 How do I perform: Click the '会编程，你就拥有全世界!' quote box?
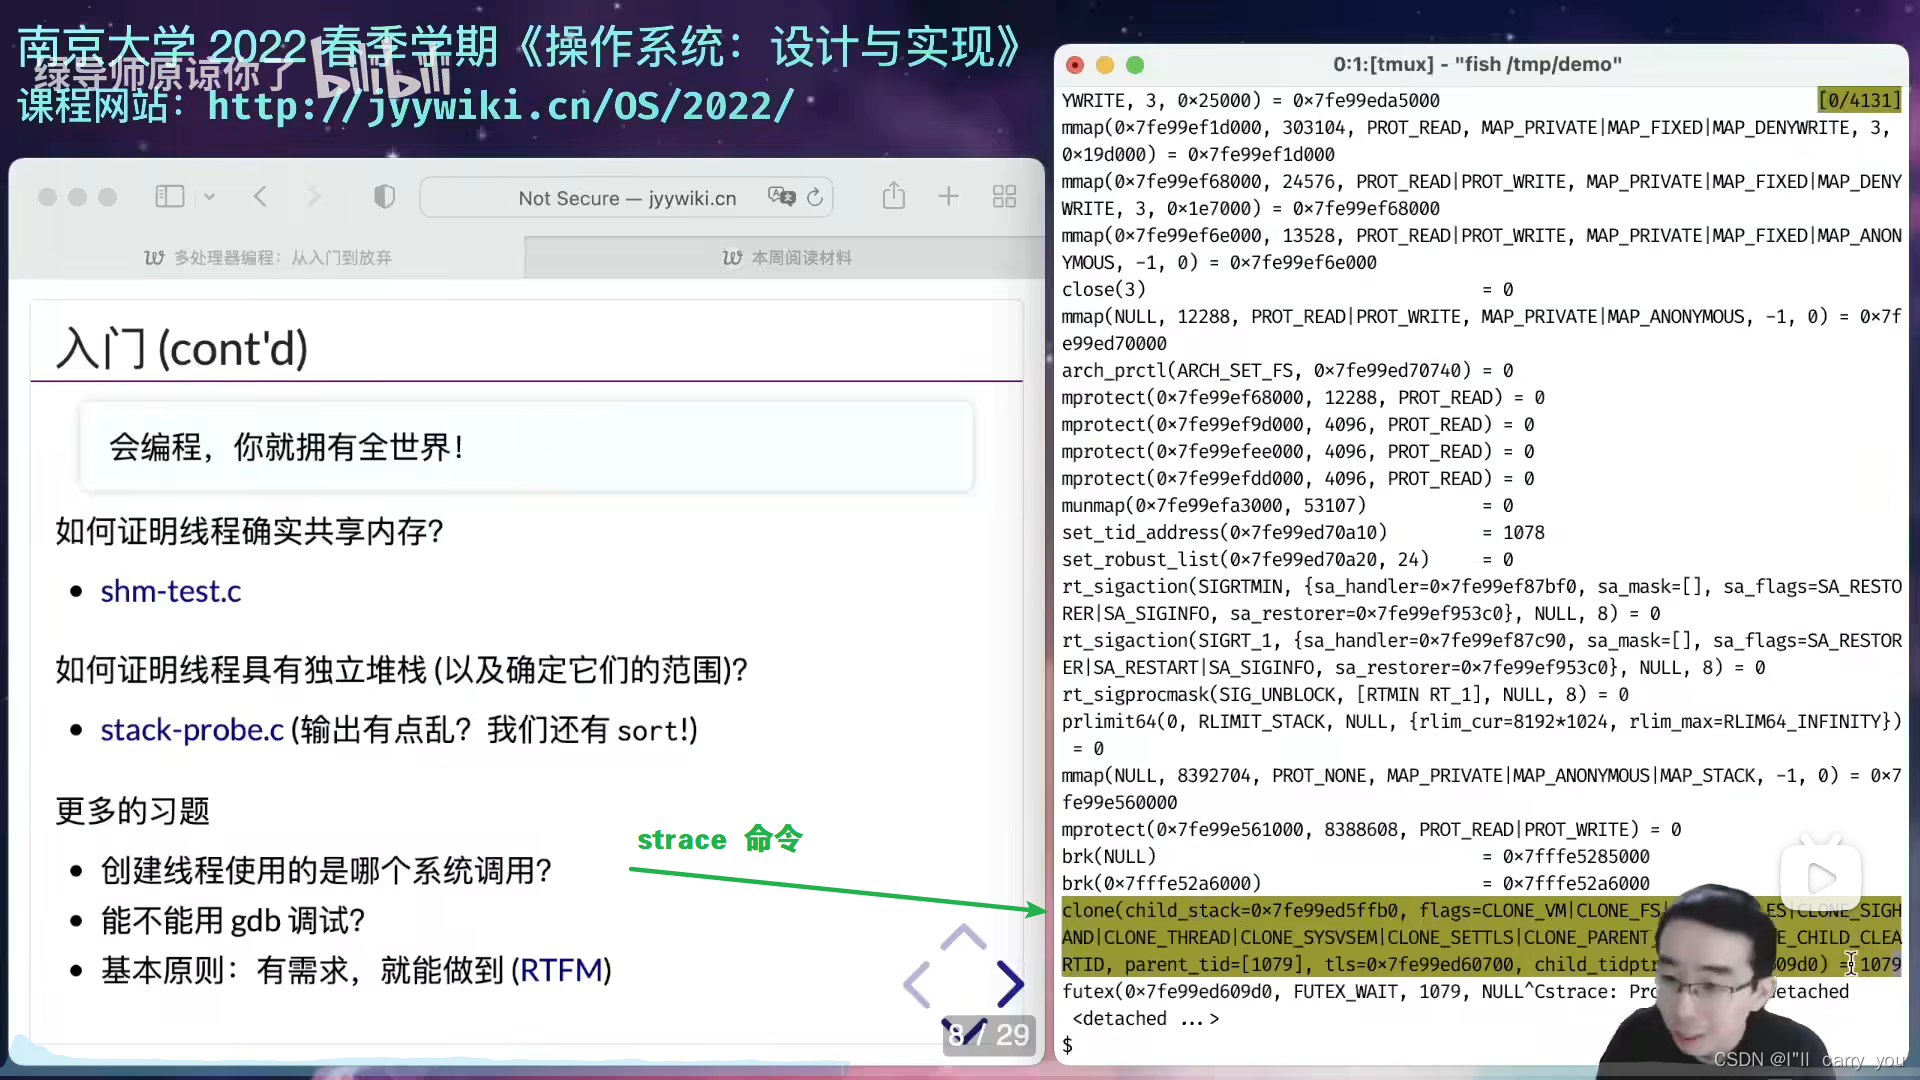(526, 446)
